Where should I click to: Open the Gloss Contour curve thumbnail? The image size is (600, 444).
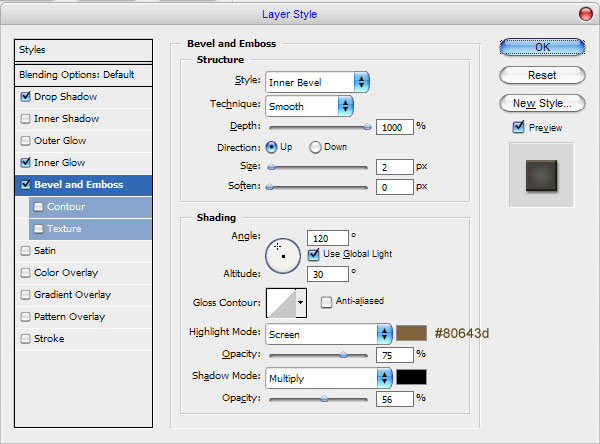point(281,303)
